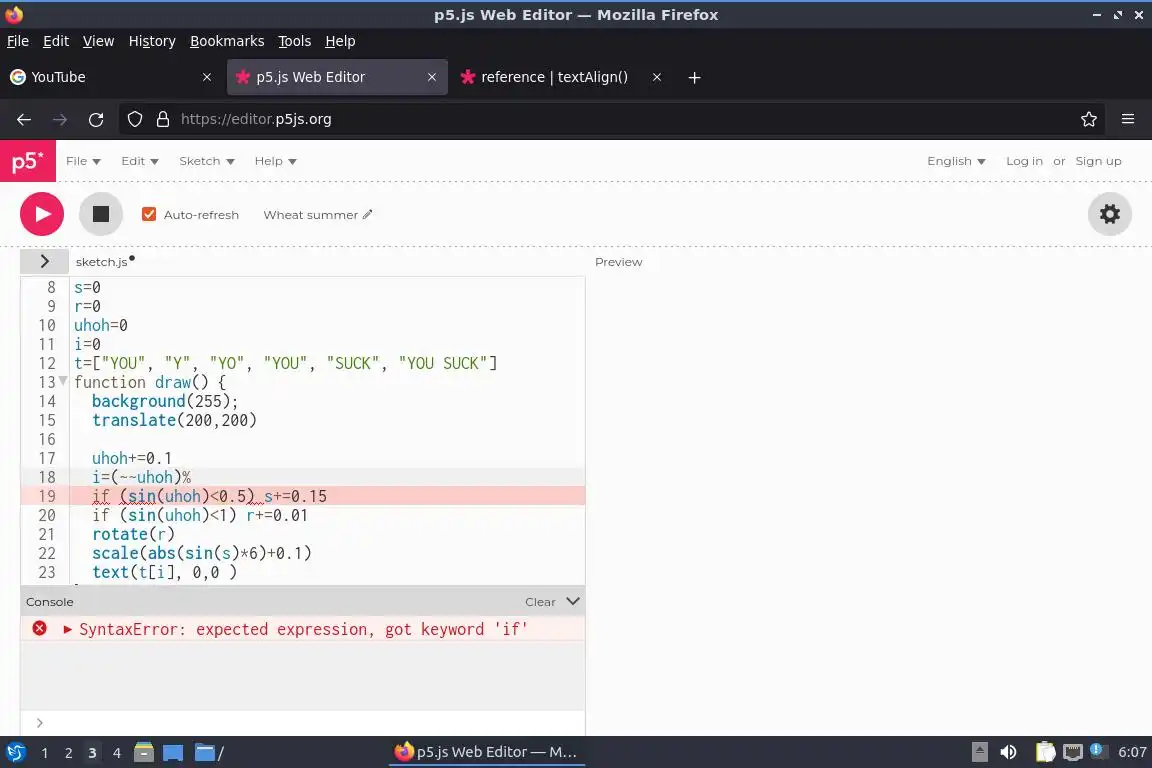This screenshot has height=768, width=1152.
Task: Go forward with the forward arrow
Action: pyautogui.click(x=60, y=119)
